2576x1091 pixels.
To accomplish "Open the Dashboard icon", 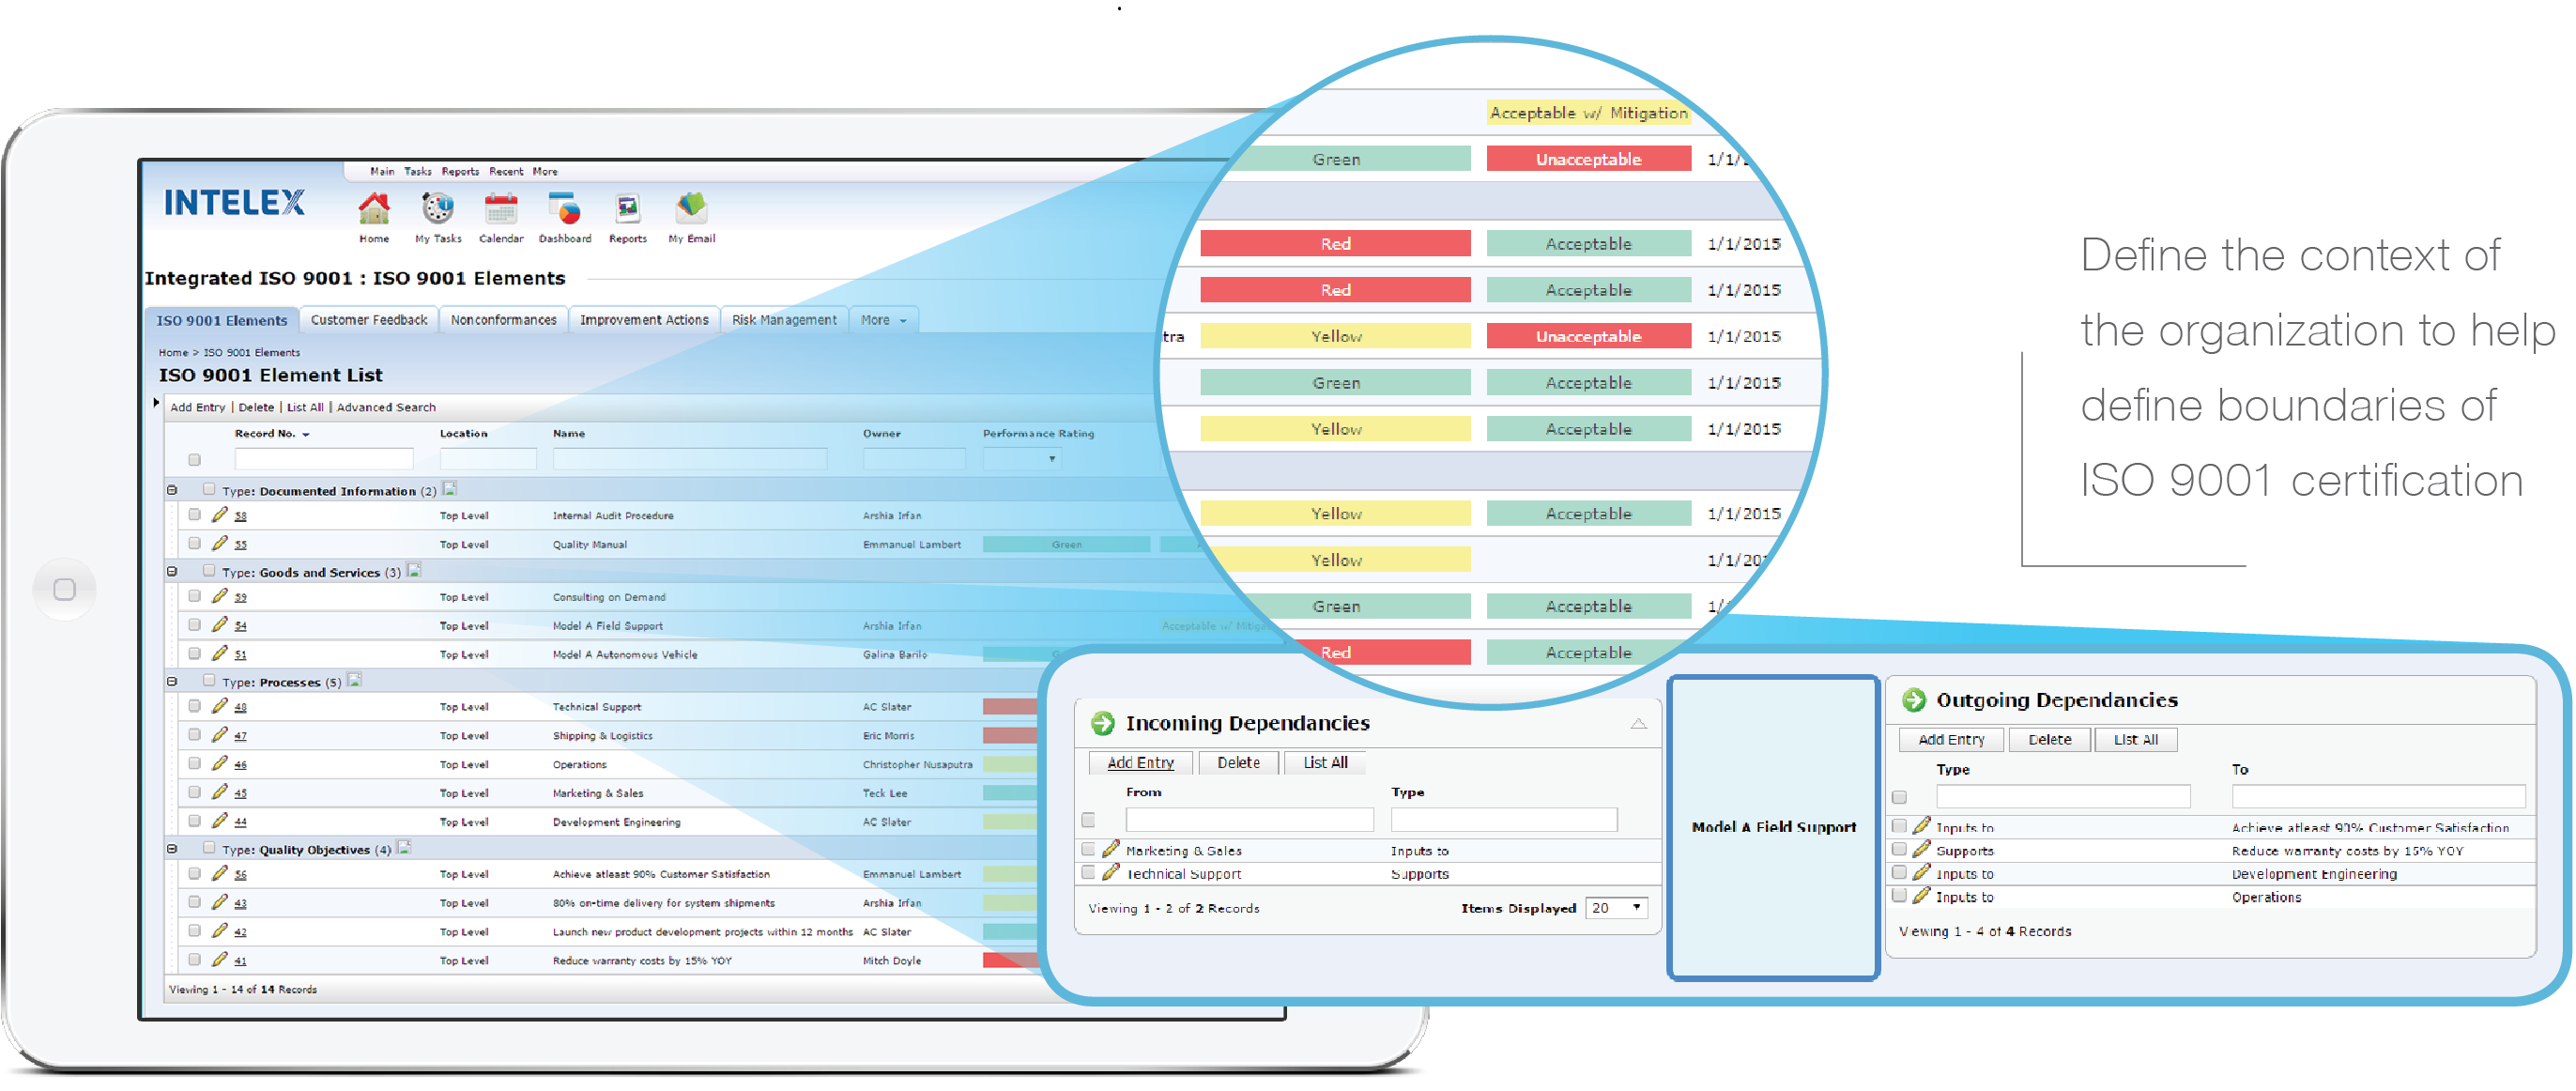I will pyautogui.click(x=565, y=210).
